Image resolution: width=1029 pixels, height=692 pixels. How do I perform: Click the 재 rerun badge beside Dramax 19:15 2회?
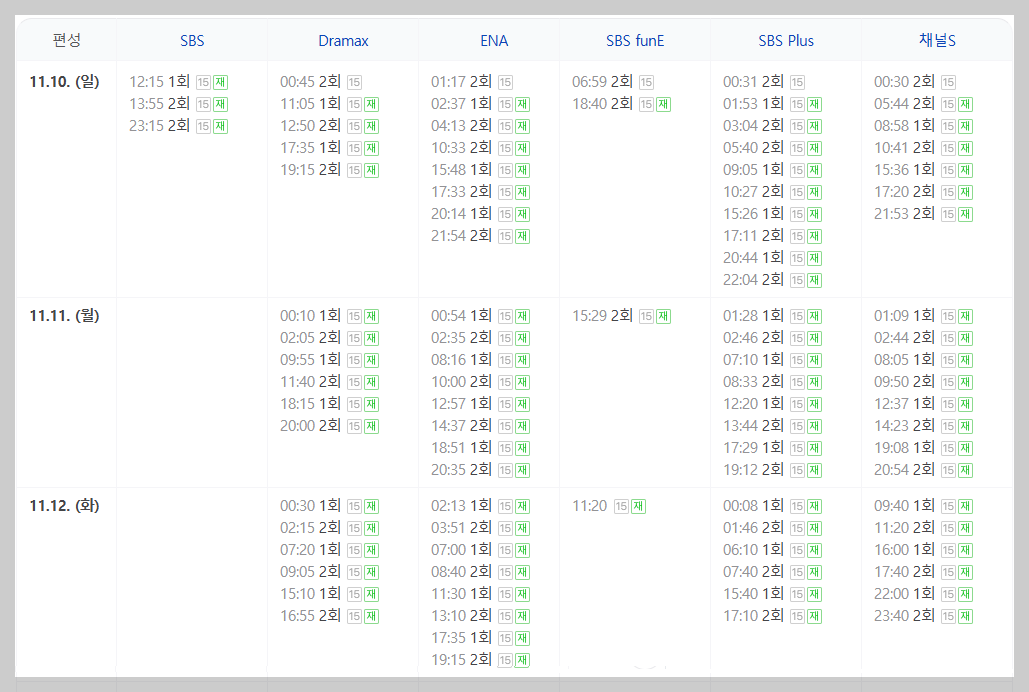(x=371, y=170)
